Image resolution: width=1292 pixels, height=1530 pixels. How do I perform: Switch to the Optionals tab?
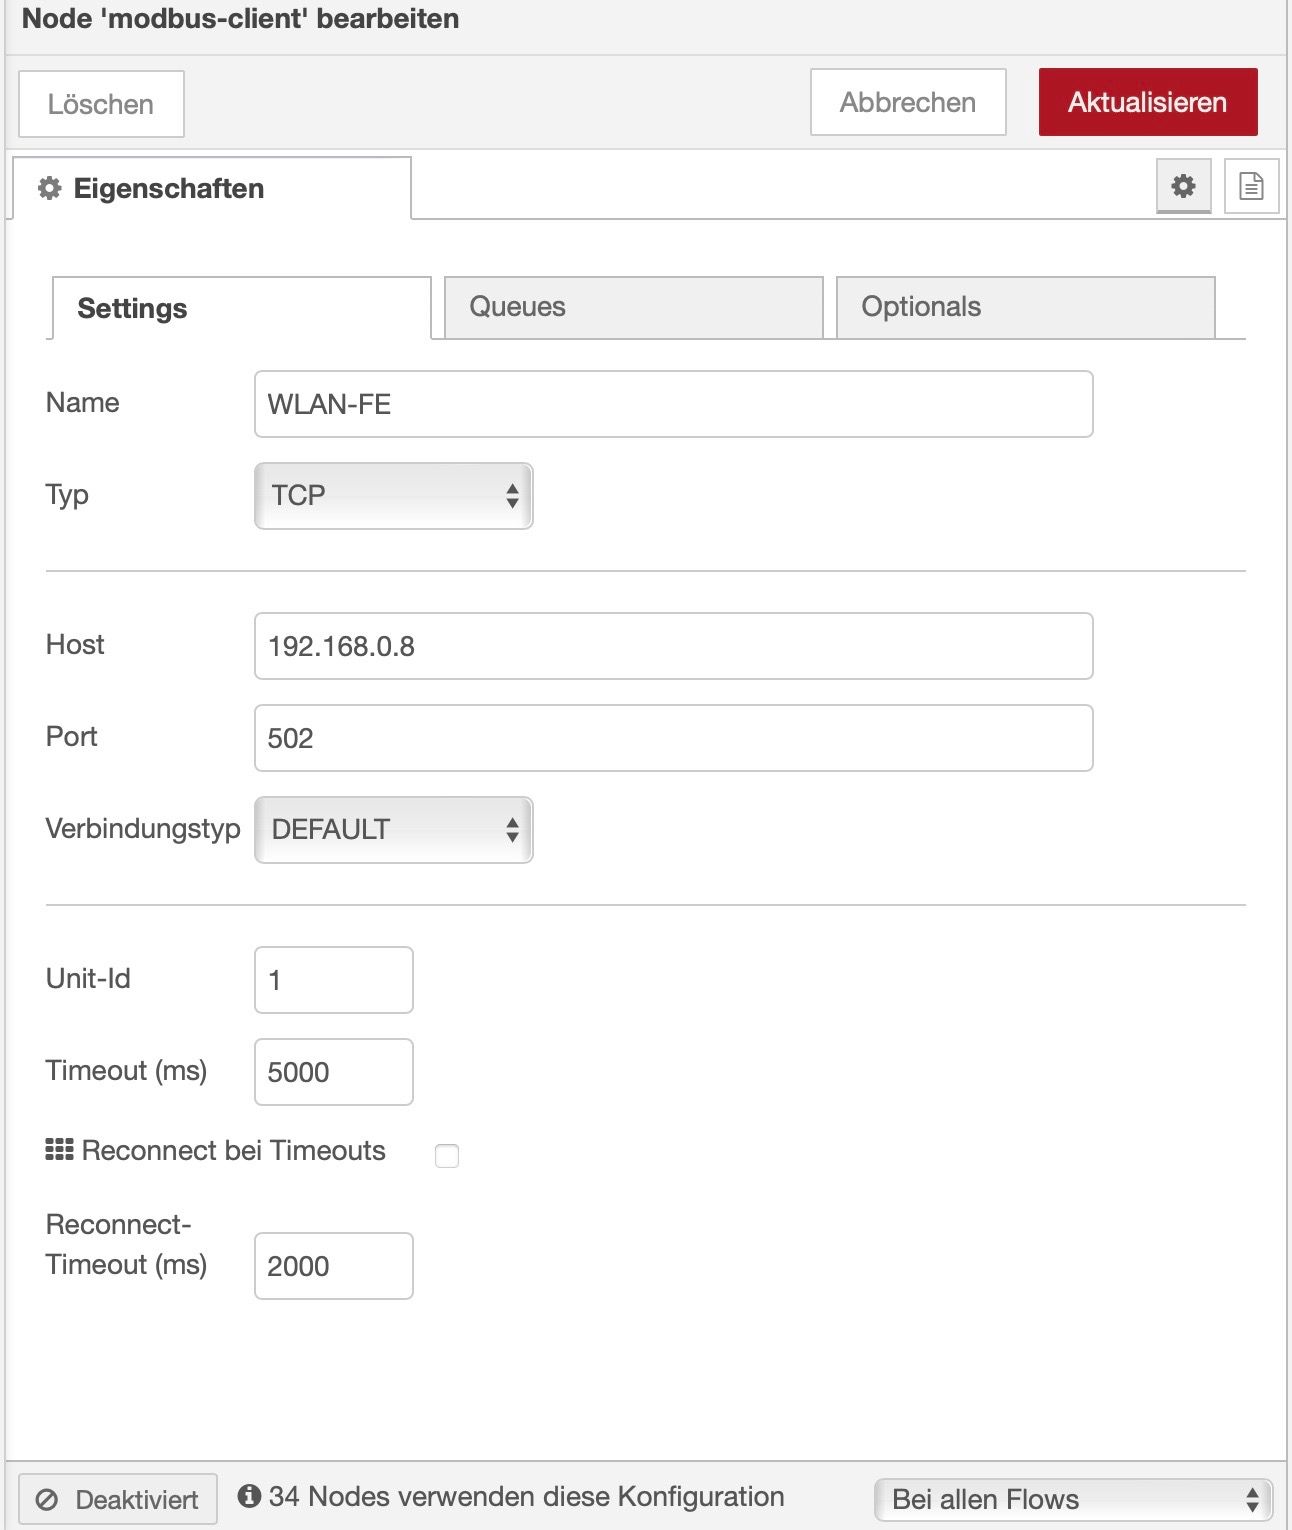coord(1025,307)
